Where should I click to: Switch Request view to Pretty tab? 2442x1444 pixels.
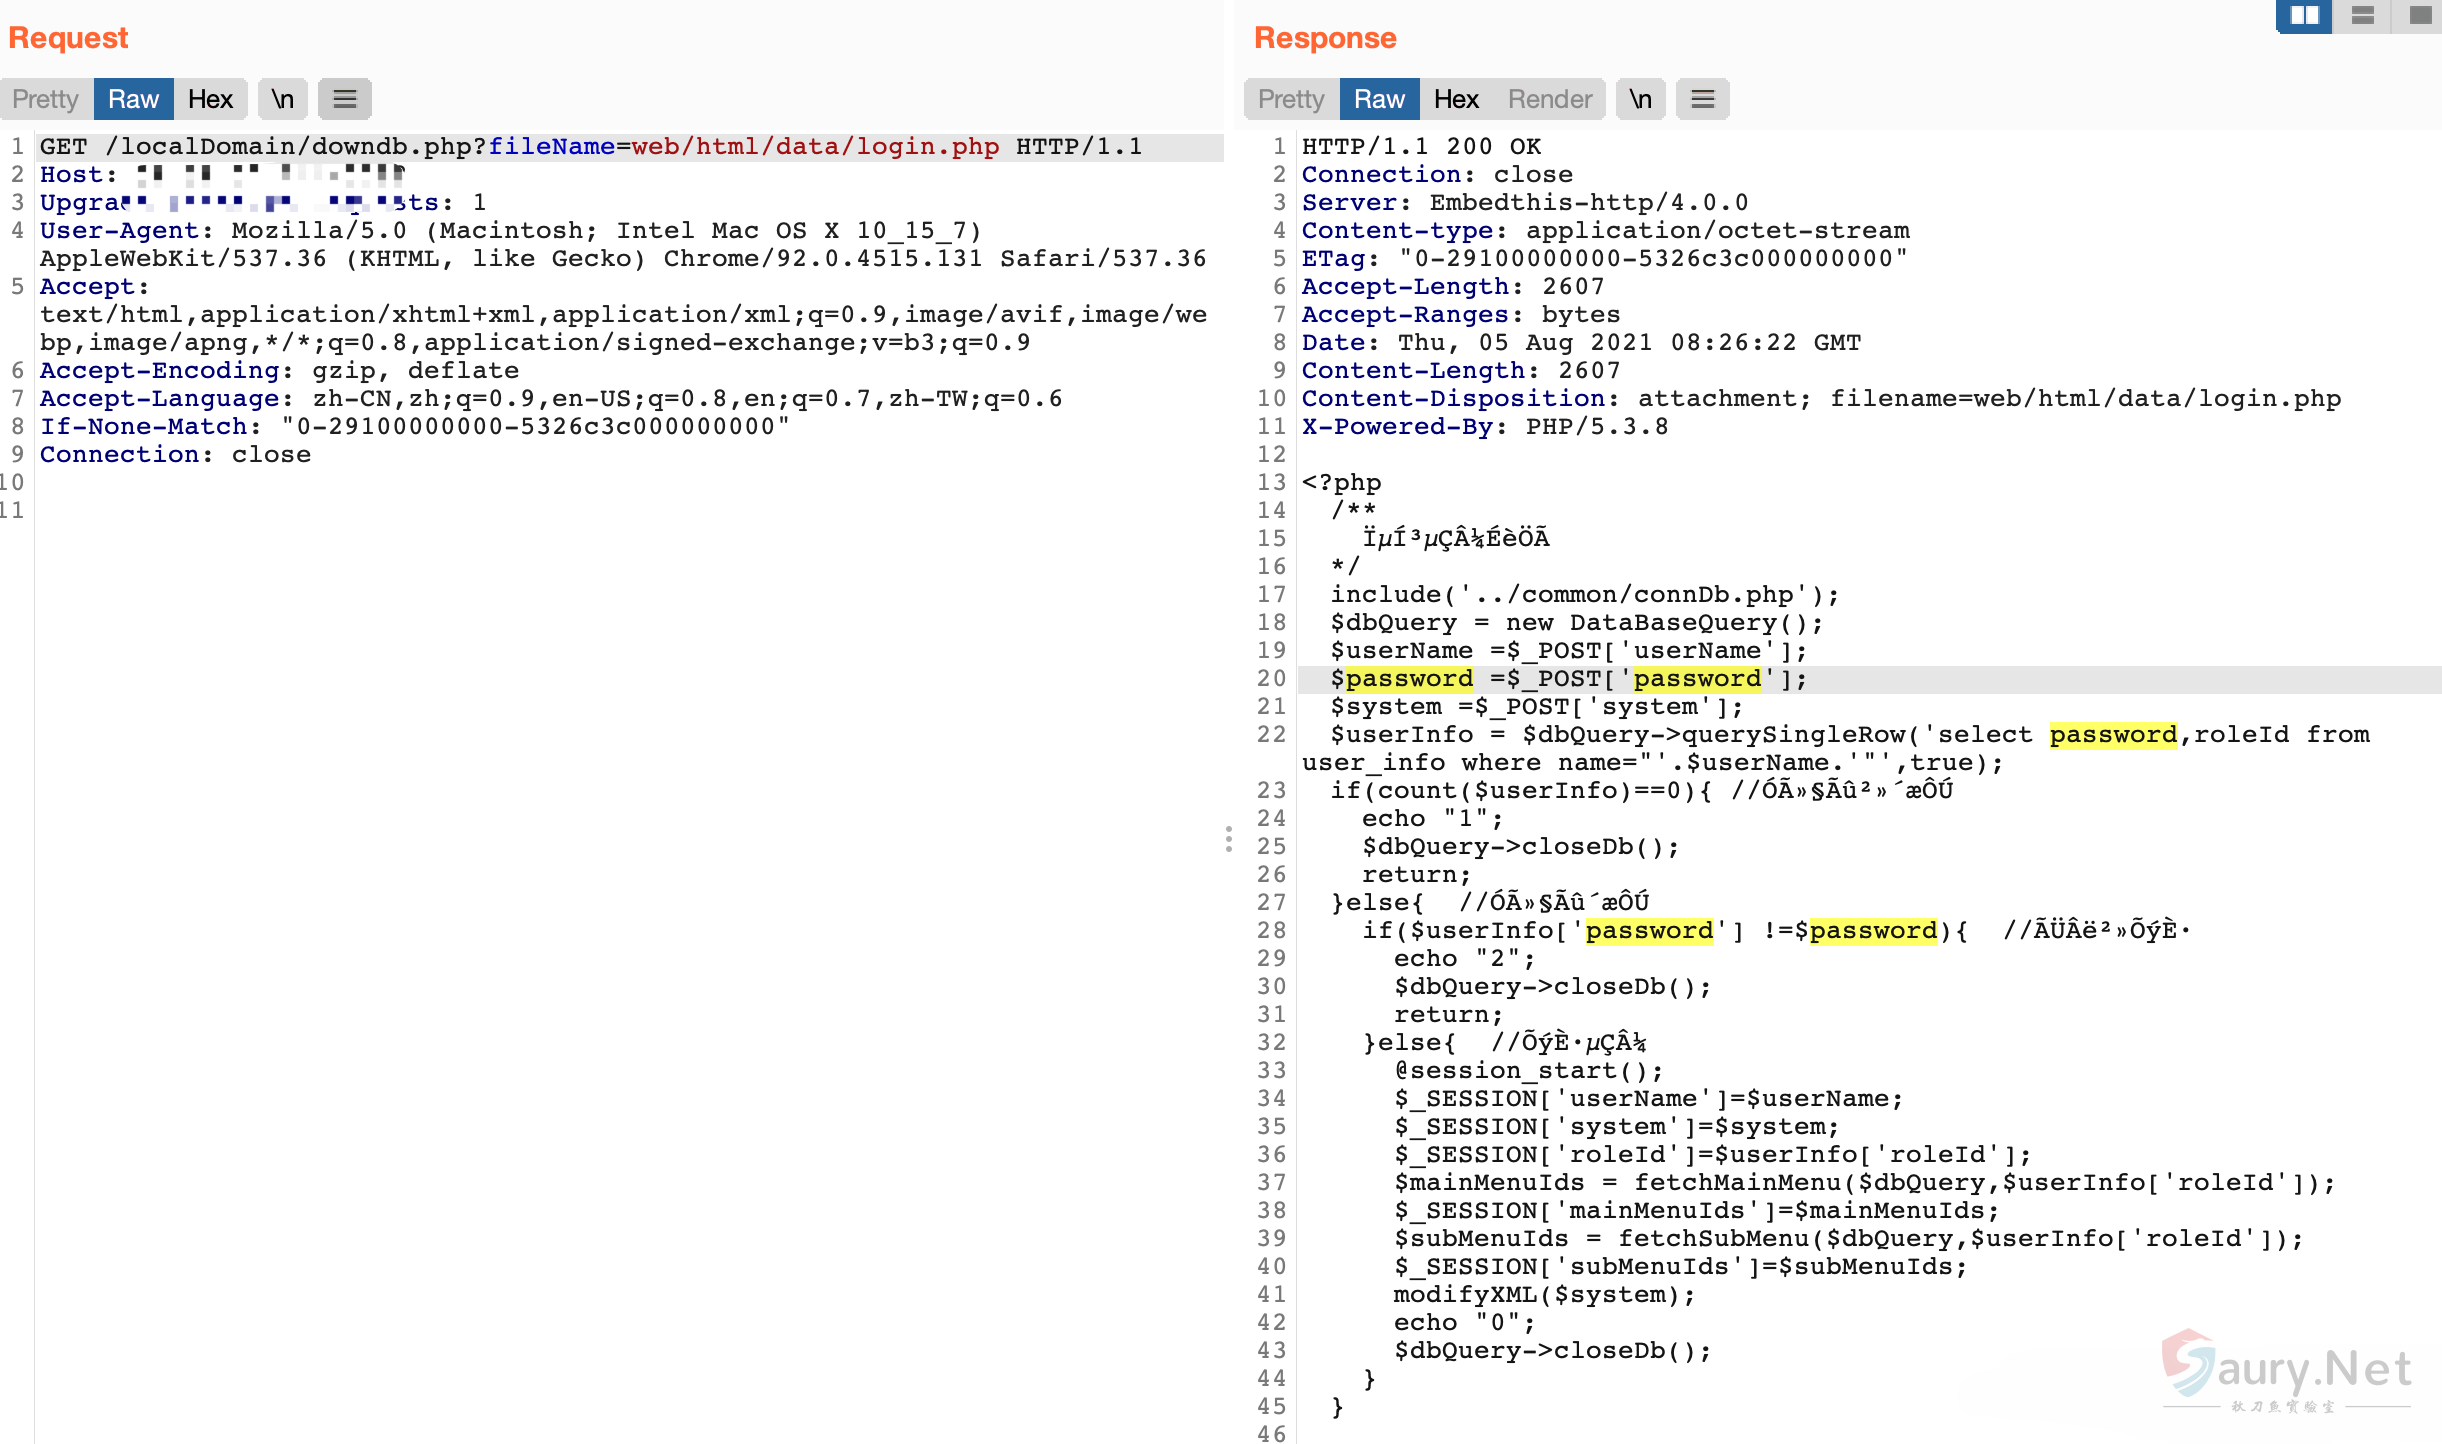(x=46, y=99)
